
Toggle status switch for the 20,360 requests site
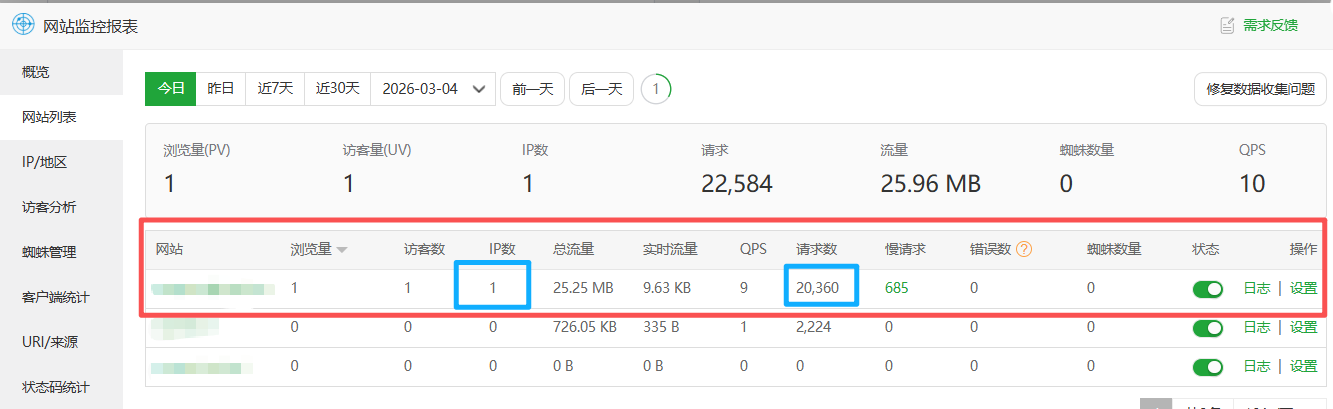(x=1208, y=288)
